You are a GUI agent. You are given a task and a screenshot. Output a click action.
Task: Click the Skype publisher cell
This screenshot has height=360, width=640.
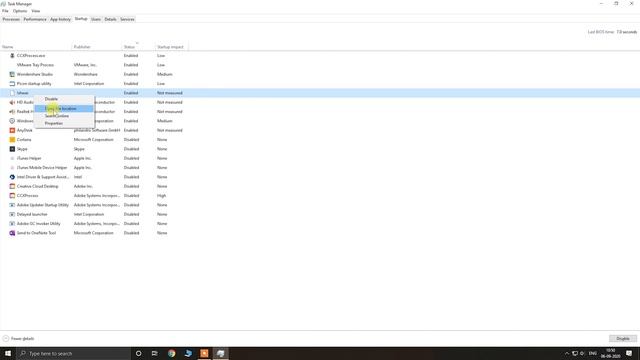coord(79,149)
